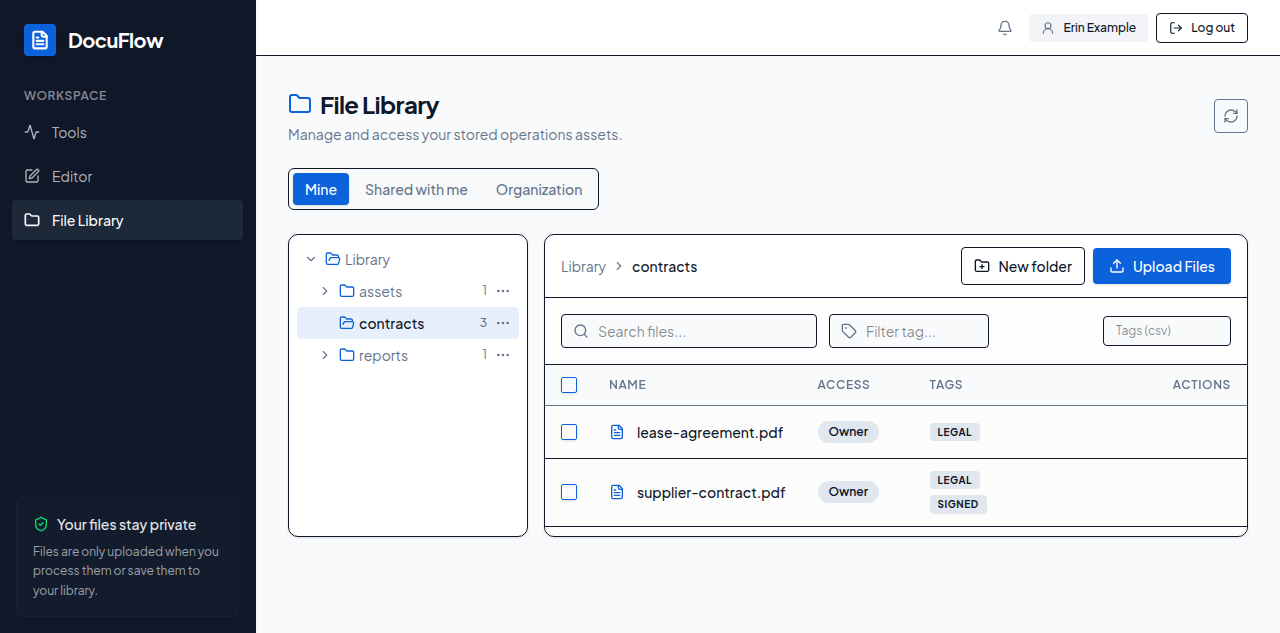Click the supplier-contract.pdf file icon
The image size is (1280, 633).
pyautogui.click(x=617, y=492)
